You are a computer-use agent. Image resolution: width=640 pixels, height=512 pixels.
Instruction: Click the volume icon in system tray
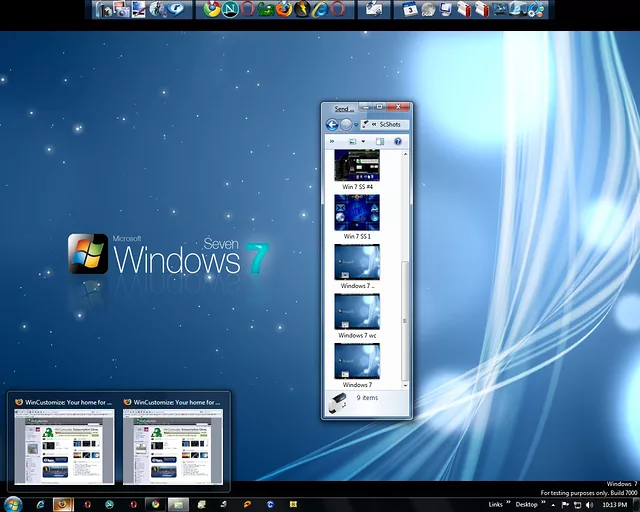pyautogui.click(x=591, y=504)
